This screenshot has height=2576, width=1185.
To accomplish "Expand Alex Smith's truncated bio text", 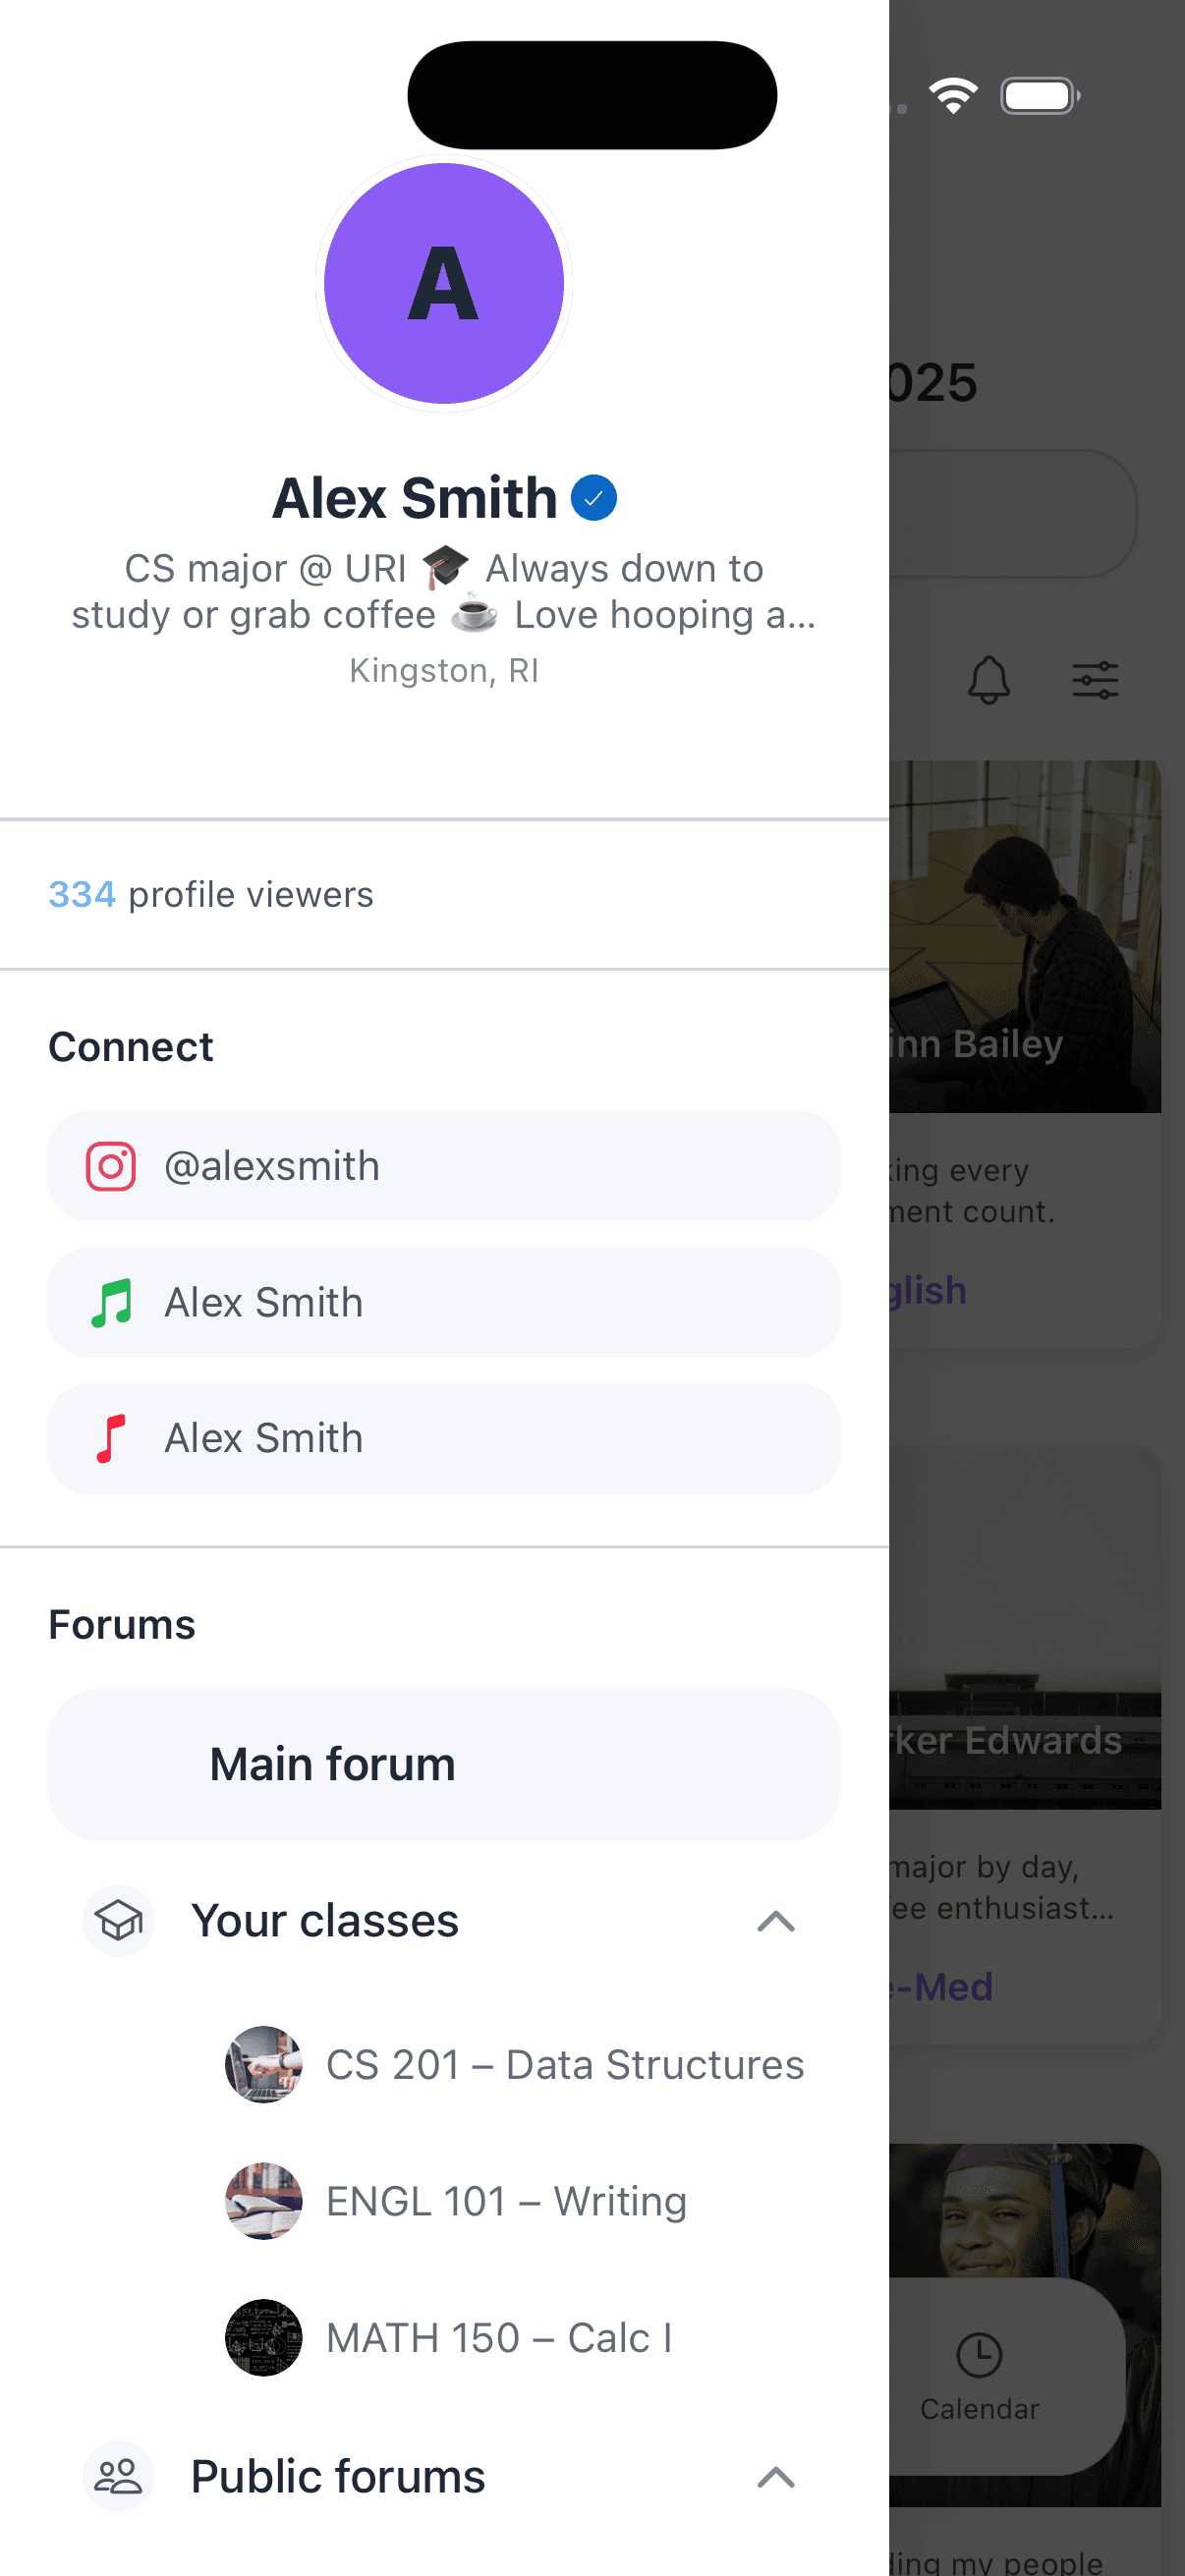I will pos(444,592).
